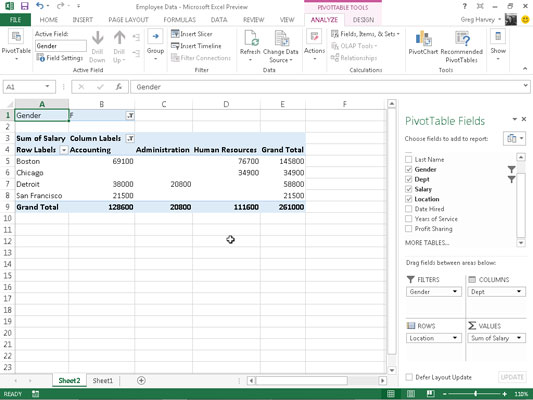This screenshot has width=533, height=400.
Task: Click the zoom slider in the status bar
Action: click(x=475, y=394)
